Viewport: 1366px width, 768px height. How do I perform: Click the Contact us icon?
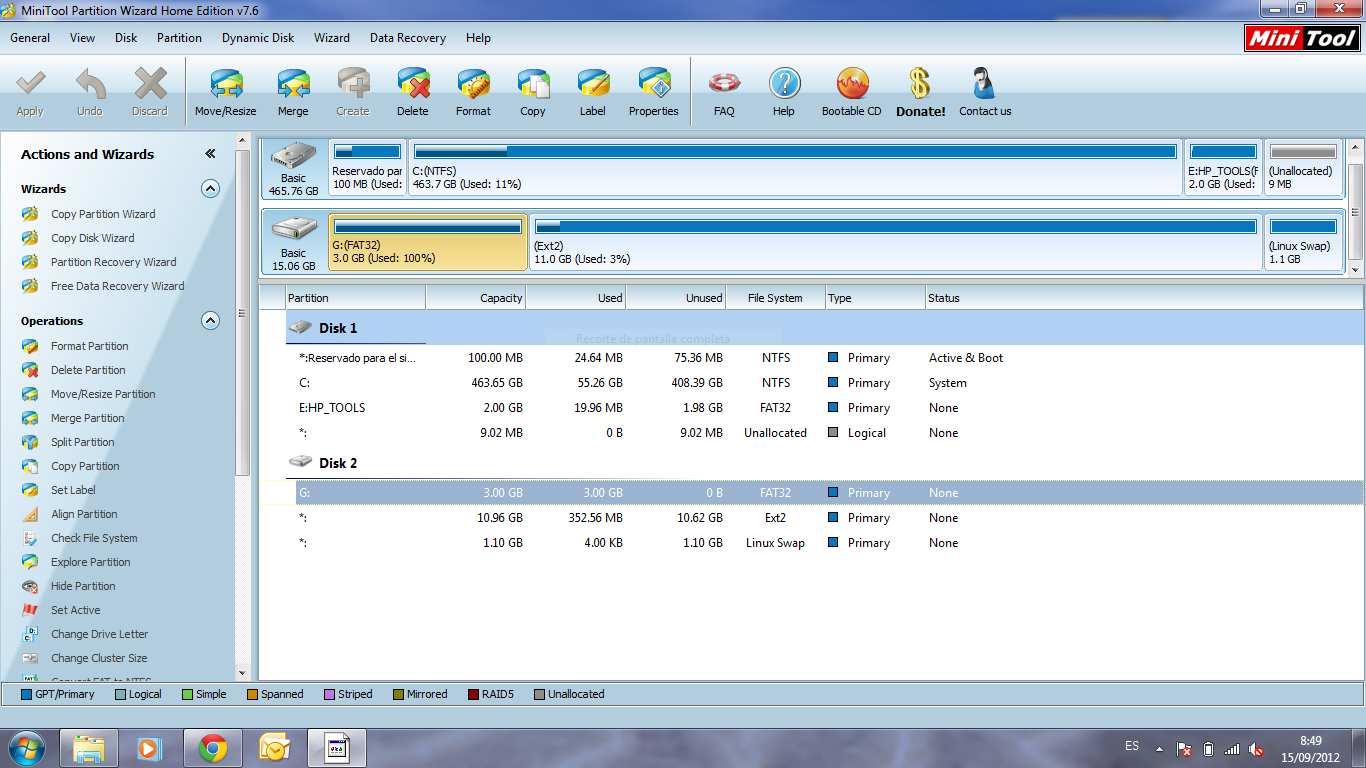point(985,84)
